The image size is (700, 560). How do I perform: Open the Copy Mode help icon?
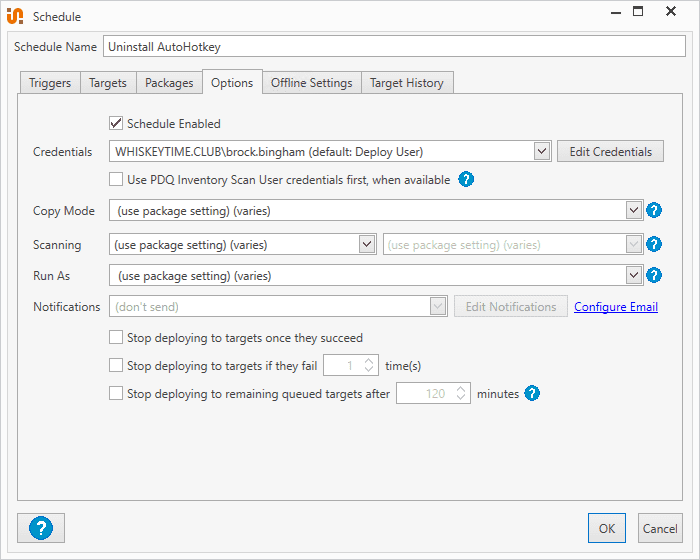point(654,210)
